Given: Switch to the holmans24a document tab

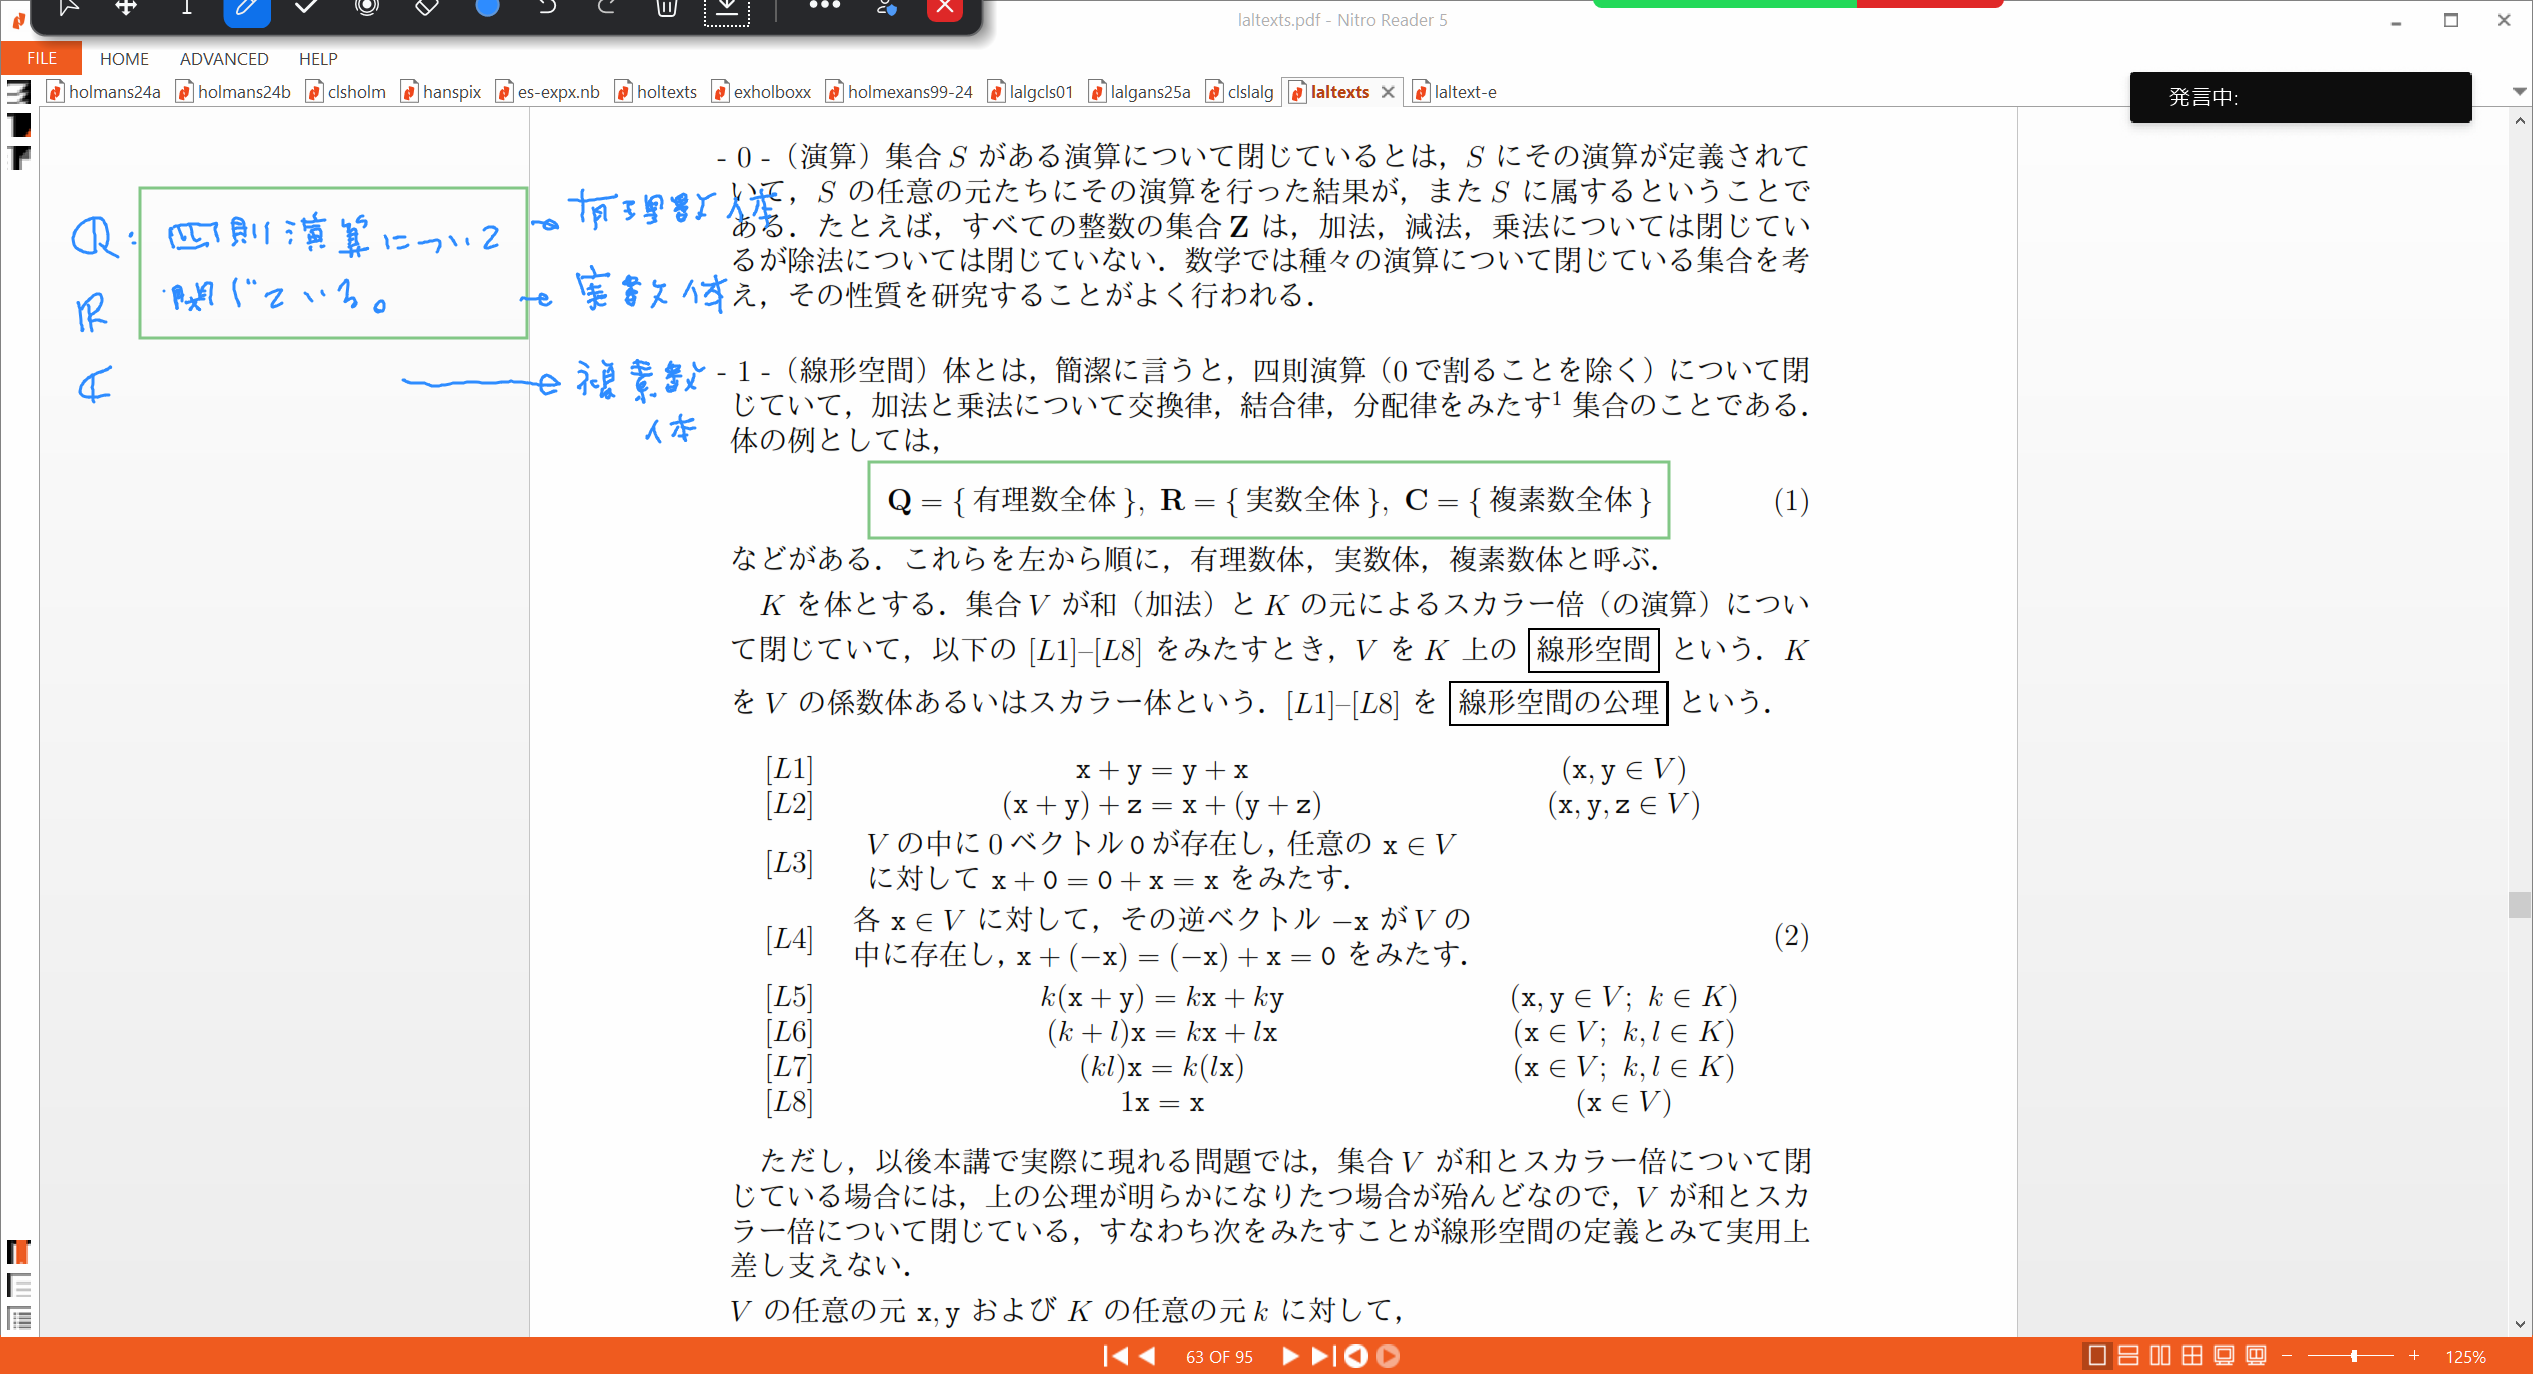Looking at the screenshot, I should (x=104, y=92).
